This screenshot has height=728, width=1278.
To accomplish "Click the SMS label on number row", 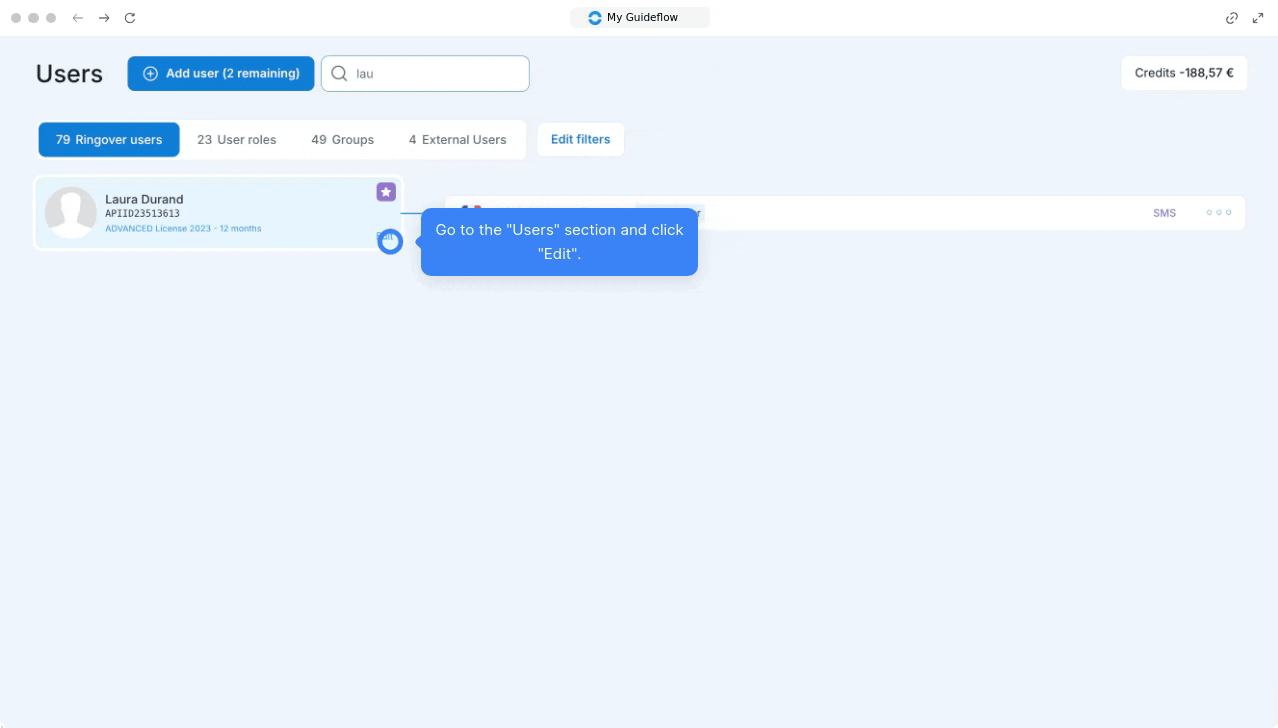I will [x=1164, y=213].
